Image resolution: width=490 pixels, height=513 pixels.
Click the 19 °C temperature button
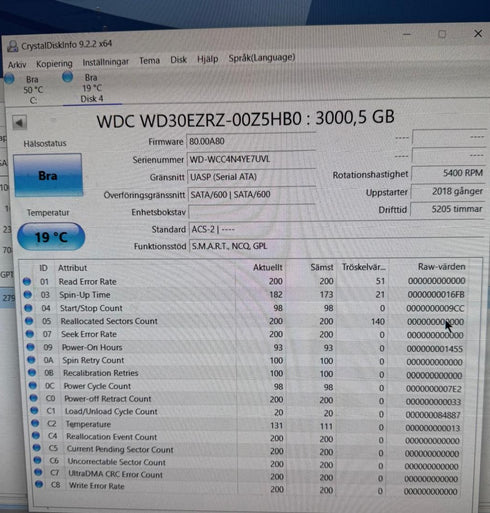(51, 237)
